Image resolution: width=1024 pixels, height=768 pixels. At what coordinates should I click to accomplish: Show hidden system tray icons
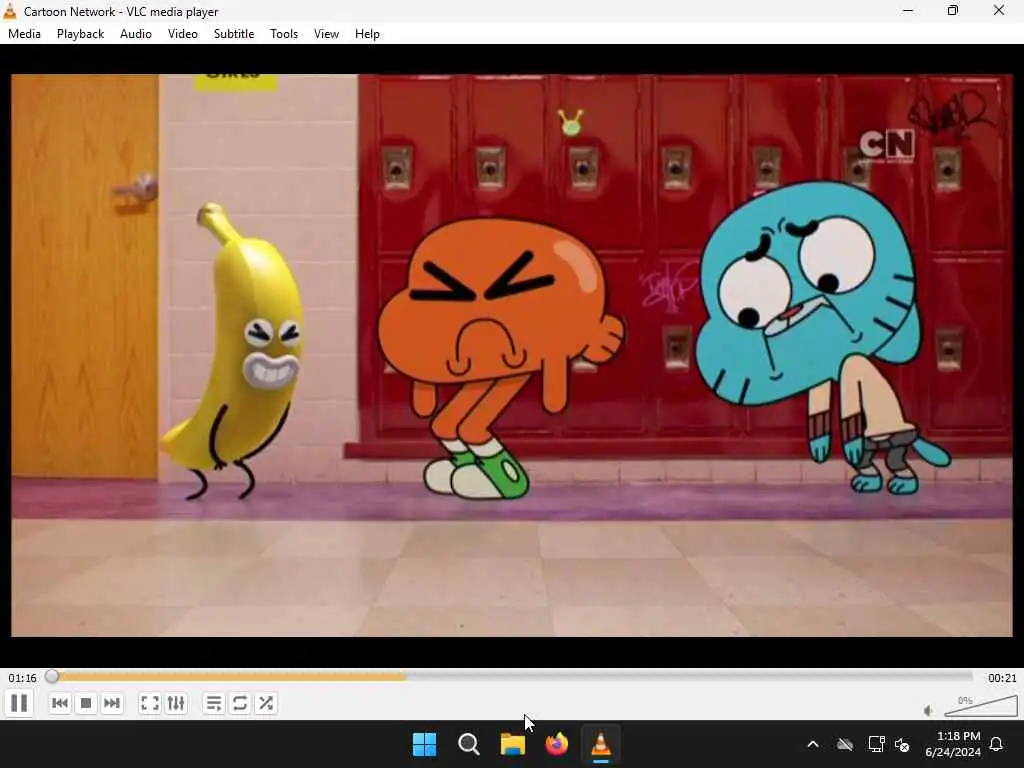click(813, 744)
